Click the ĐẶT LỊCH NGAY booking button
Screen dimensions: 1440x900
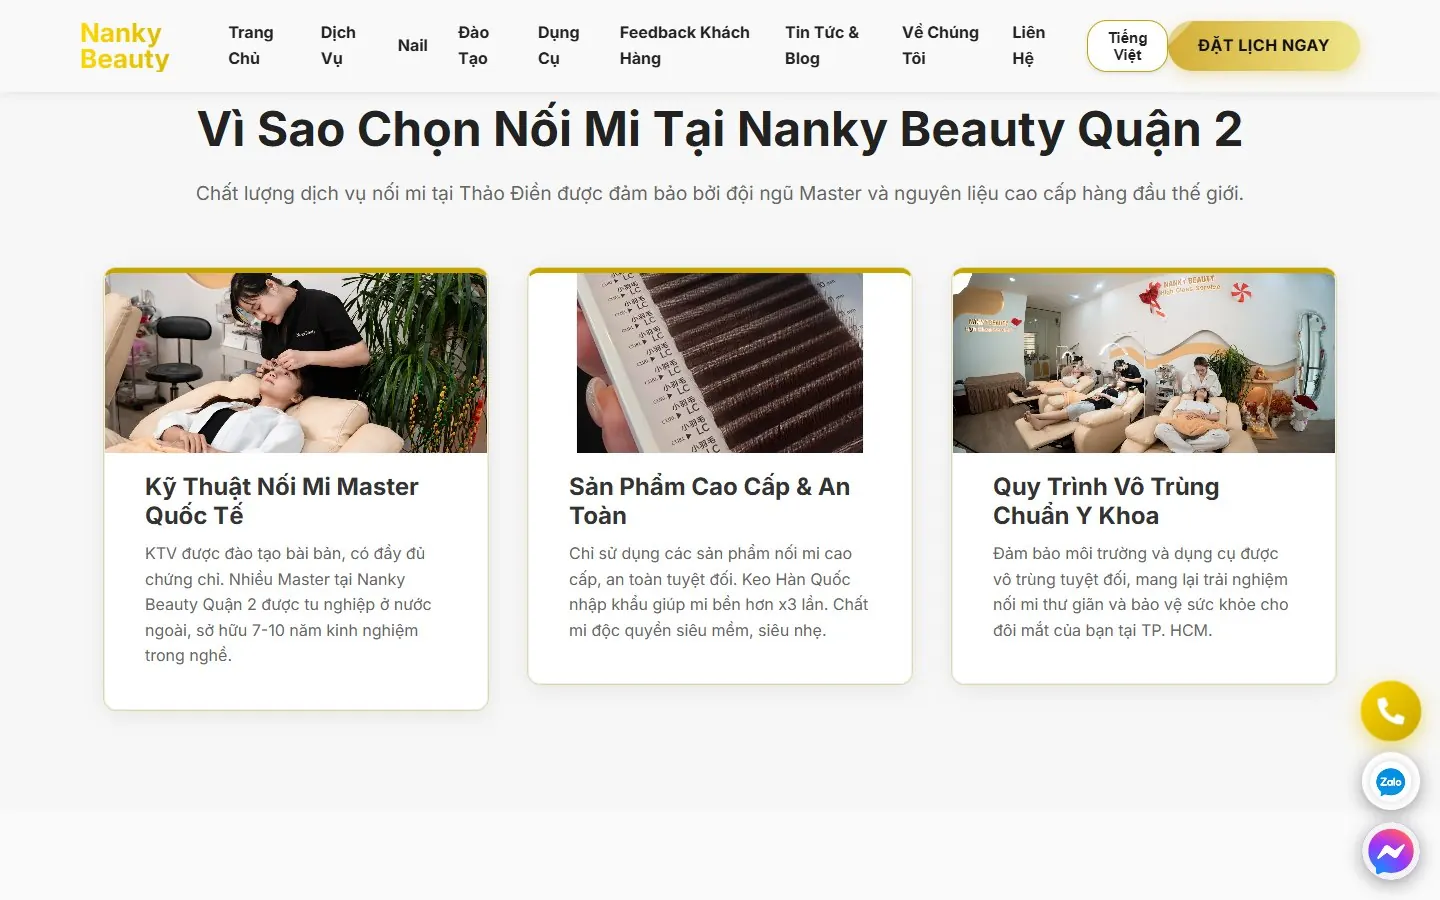pos(1264,46)
